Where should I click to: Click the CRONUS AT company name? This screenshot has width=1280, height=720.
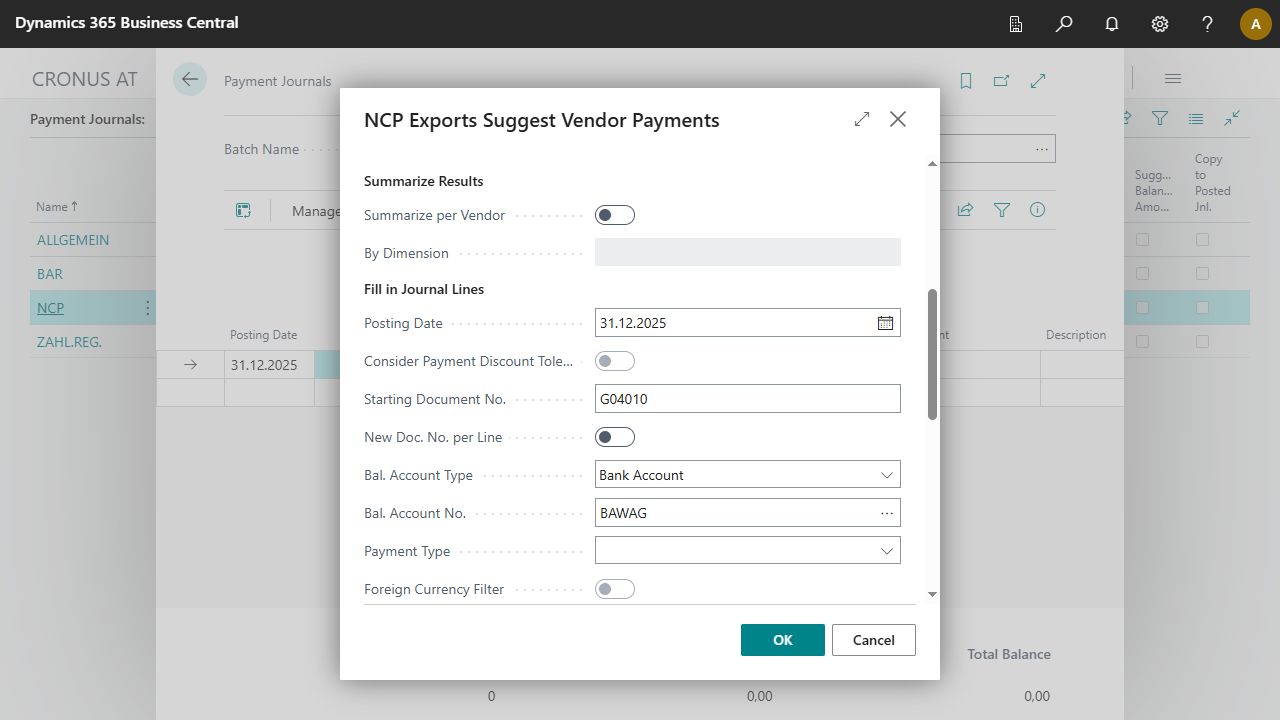coord(85,79)
